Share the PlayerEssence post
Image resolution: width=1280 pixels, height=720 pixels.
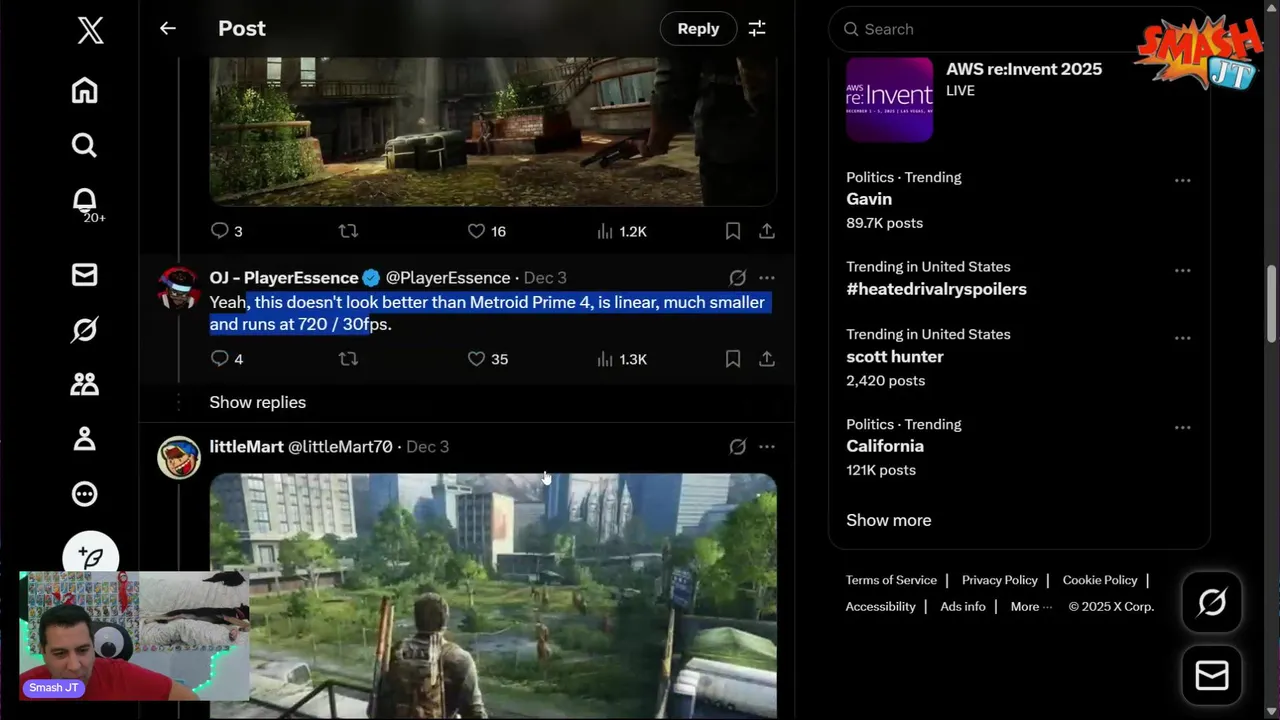point(767,358)
